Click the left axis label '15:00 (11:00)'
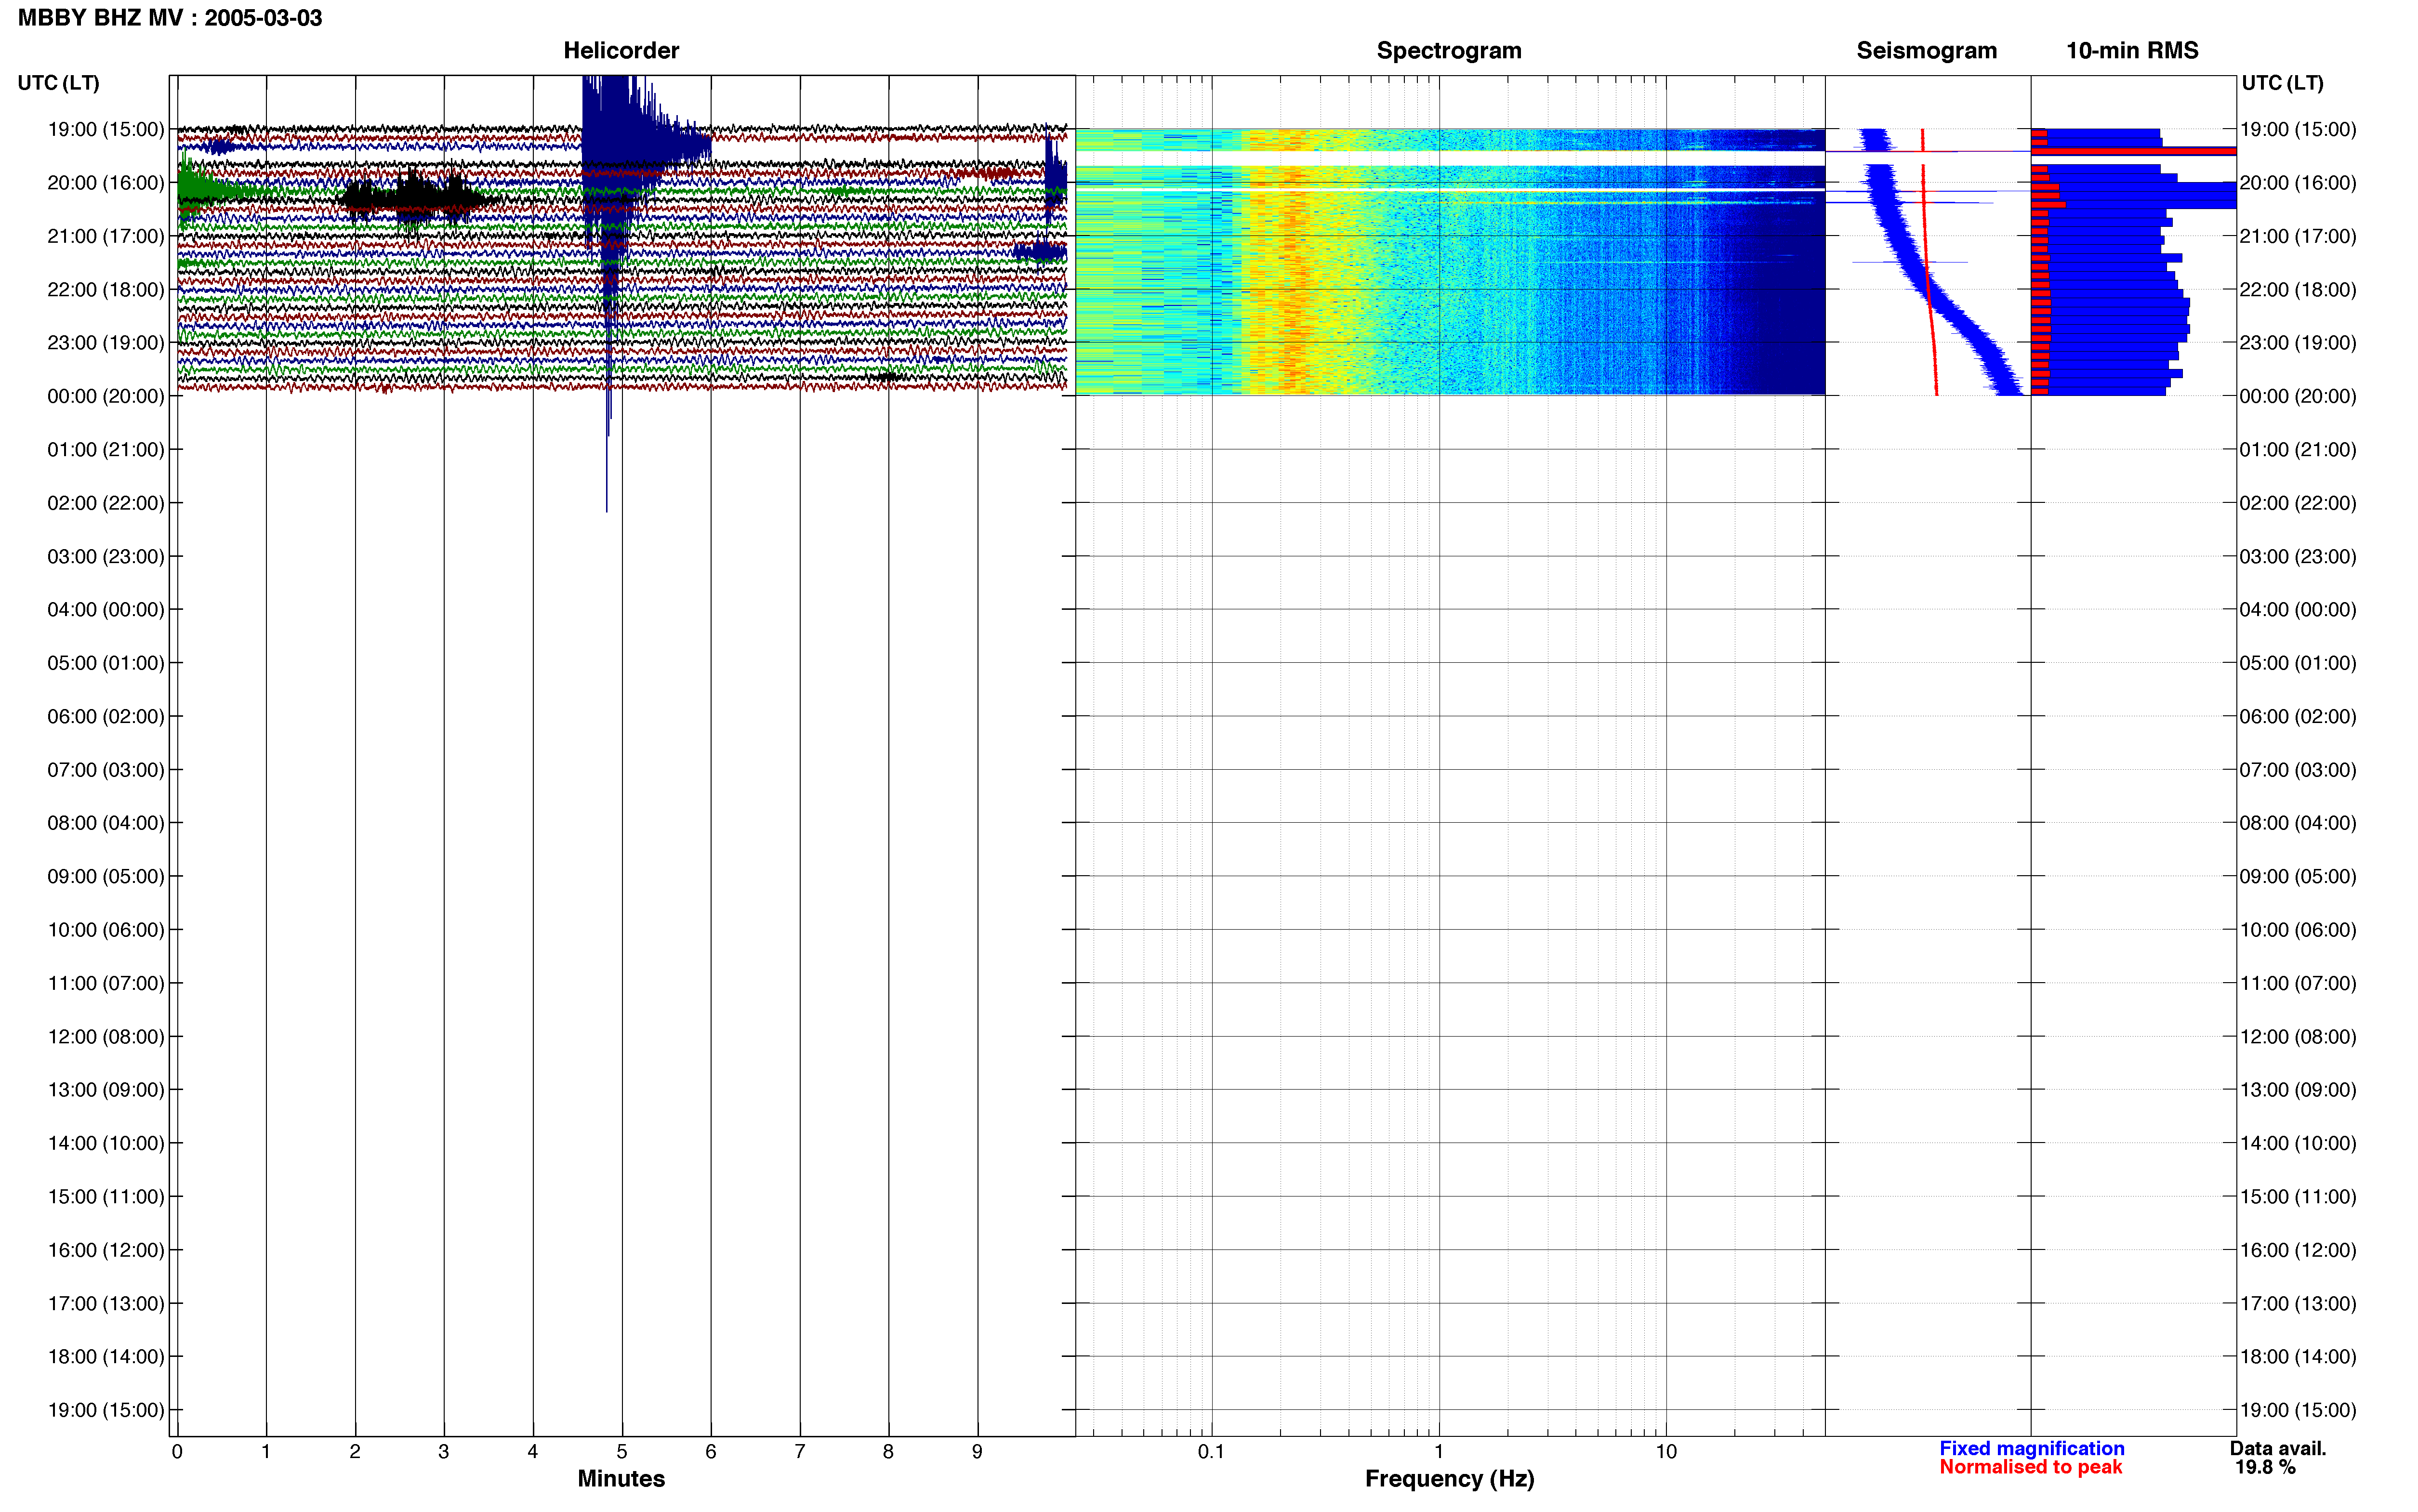This screenshot has width=2418, height=1512. pyautogui.click(x=106, y=1197)
